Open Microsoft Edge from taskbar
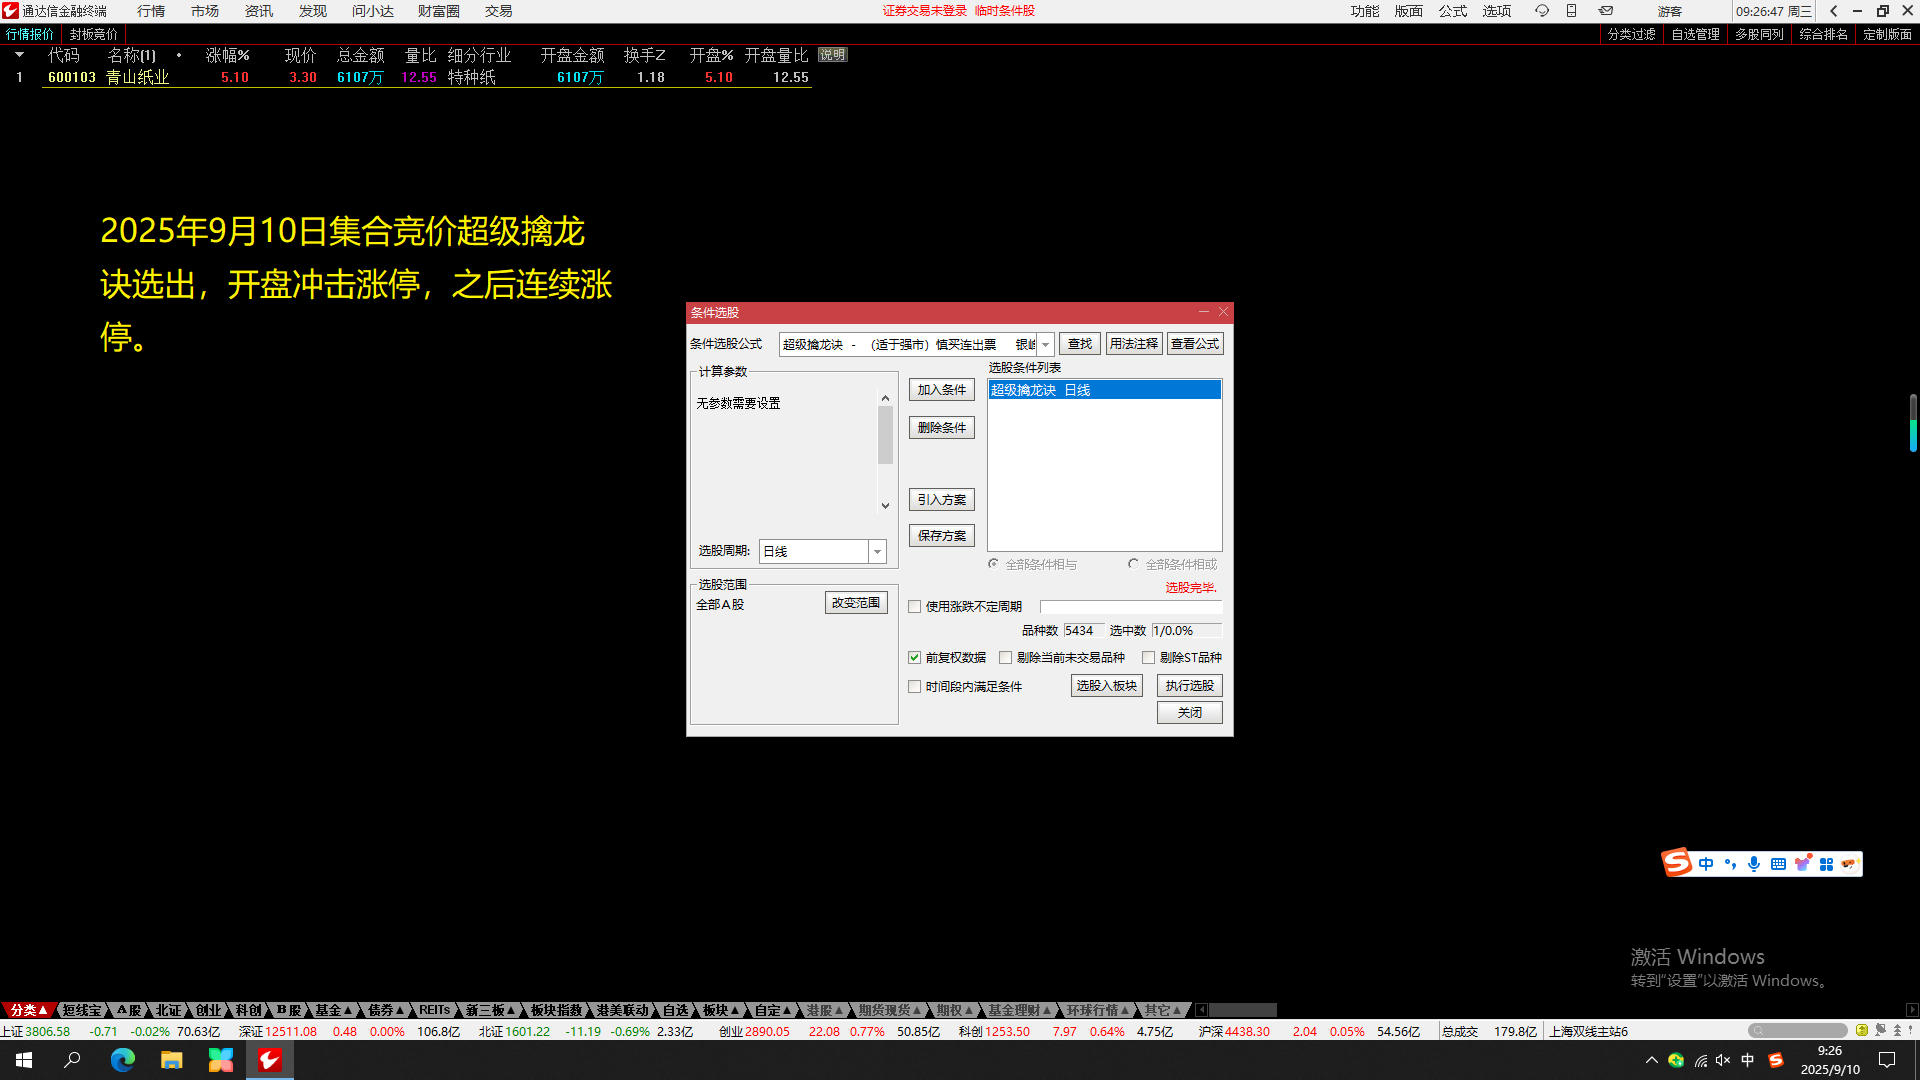This screenshot has width=1920, height=1080. 122,1060
